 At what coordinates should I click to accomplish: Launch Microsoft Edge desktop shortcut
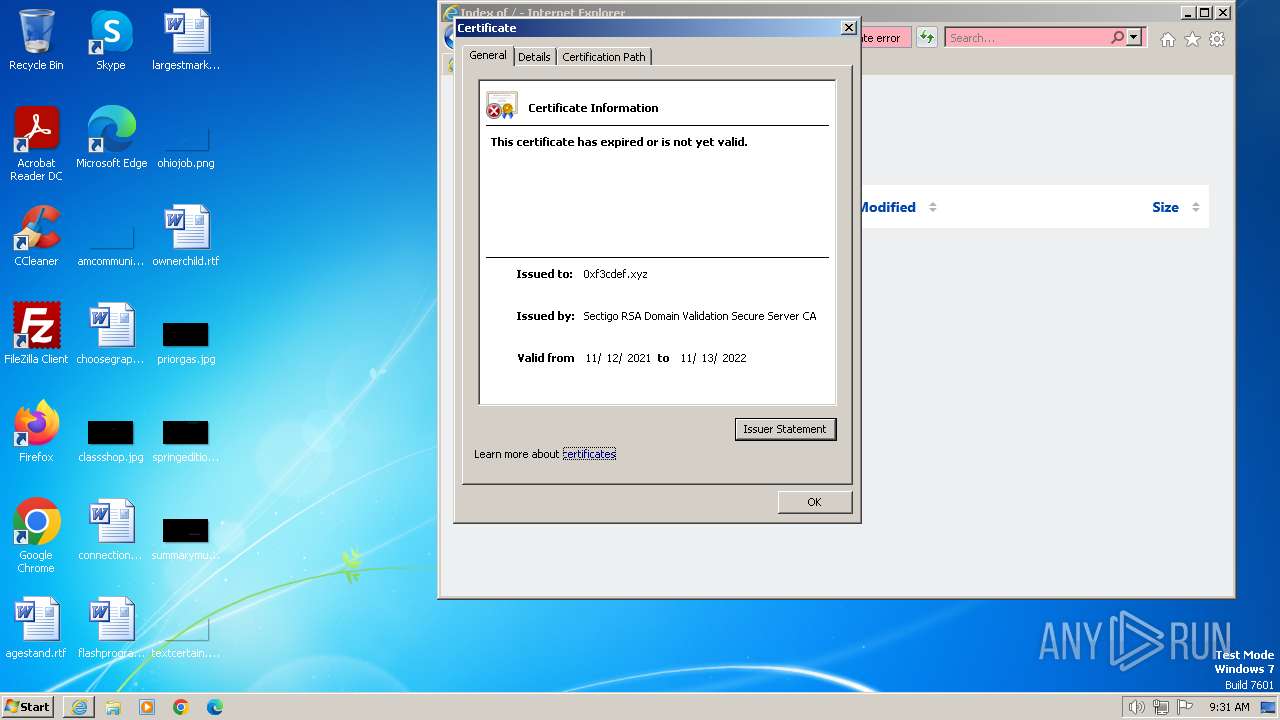coord(111,138)
